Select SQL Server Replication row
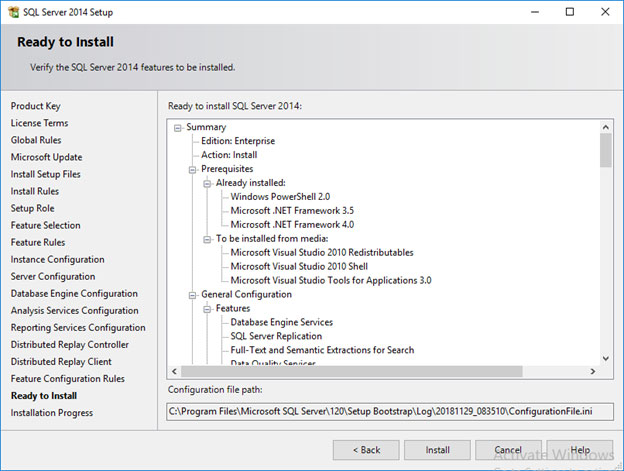 (276, 336)
